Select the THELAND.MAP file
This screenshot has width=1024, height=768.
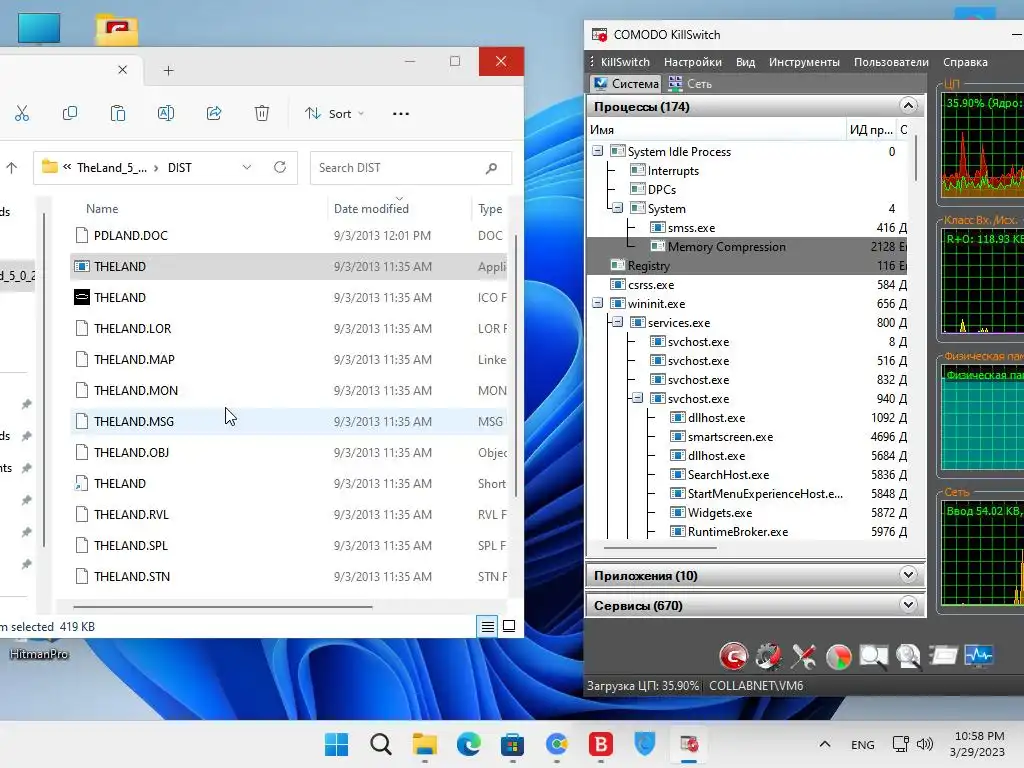click(288, 359)
